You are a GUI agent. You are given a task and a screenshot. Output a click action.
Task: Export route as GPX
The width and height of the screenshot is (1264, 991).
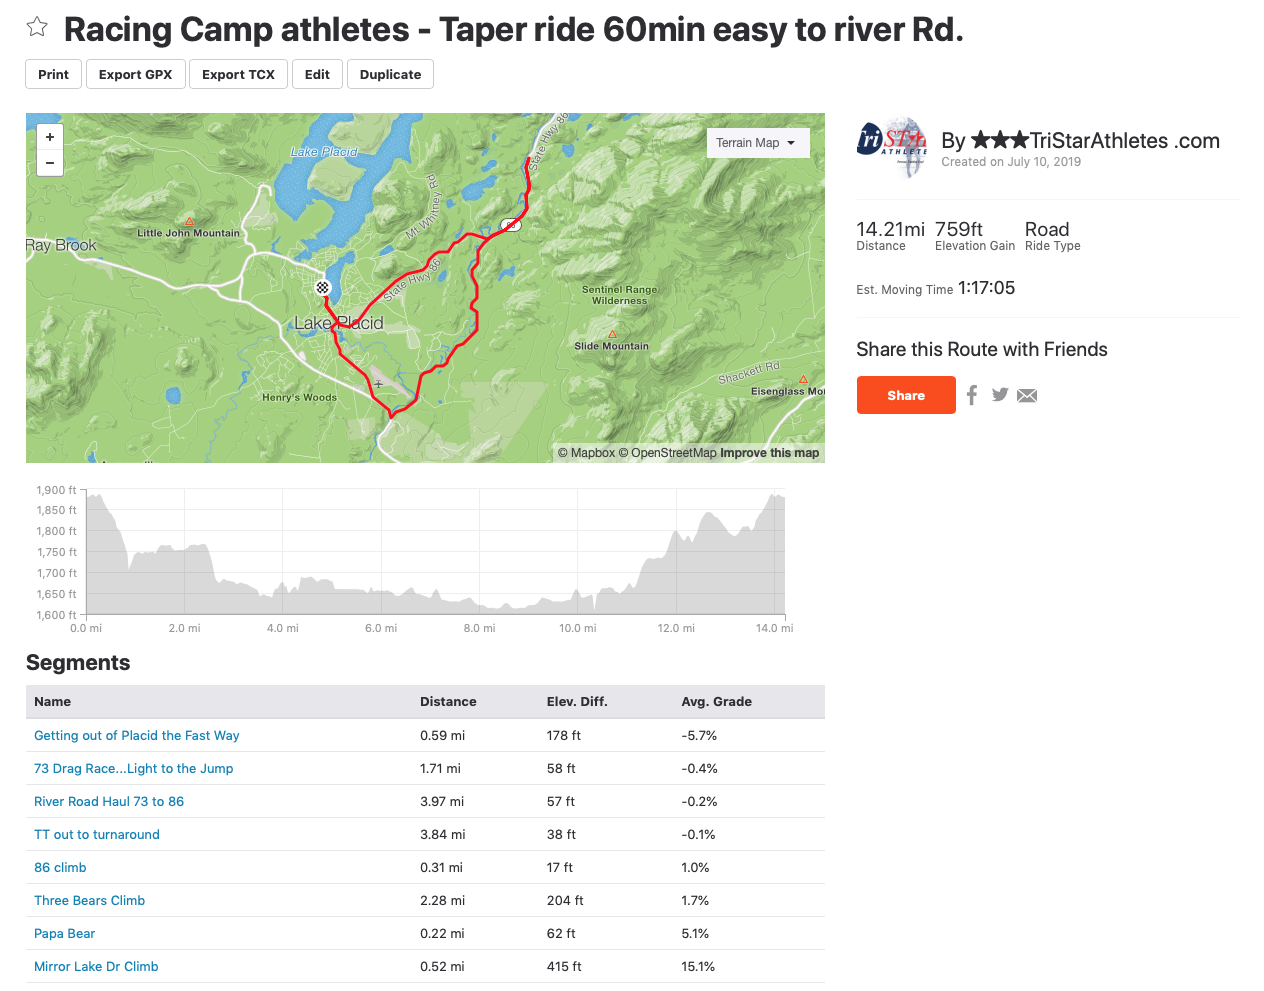tap(136, 74)
